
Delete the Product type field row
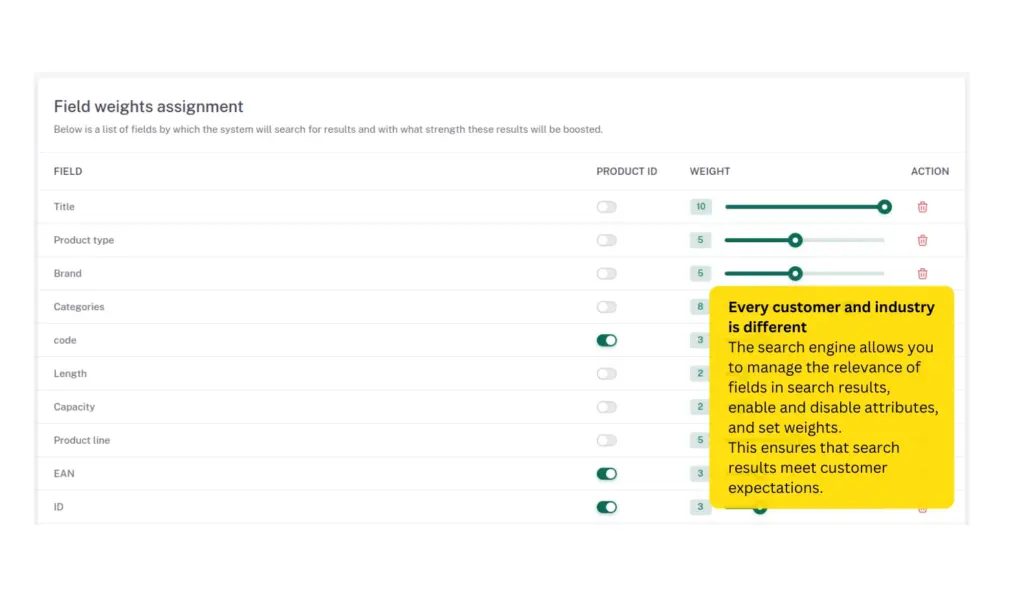coord(922,240)
